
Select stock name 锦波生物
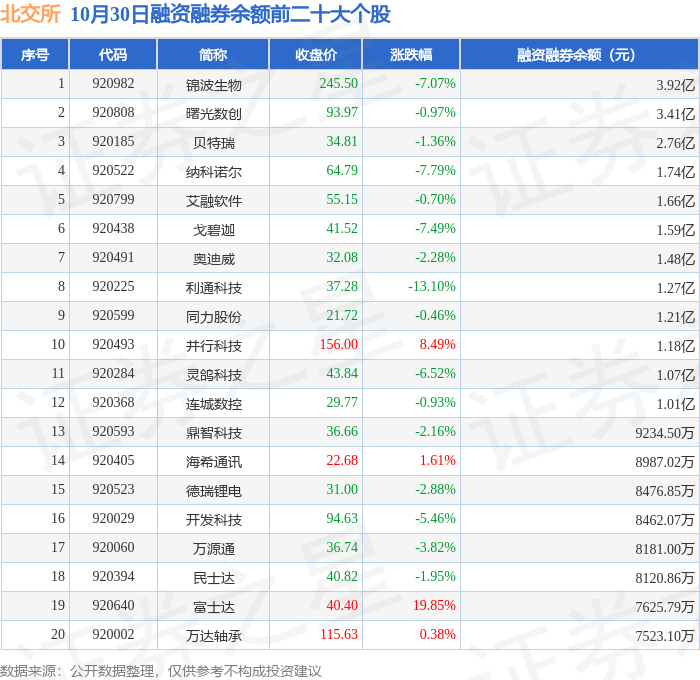pos(213,85)
